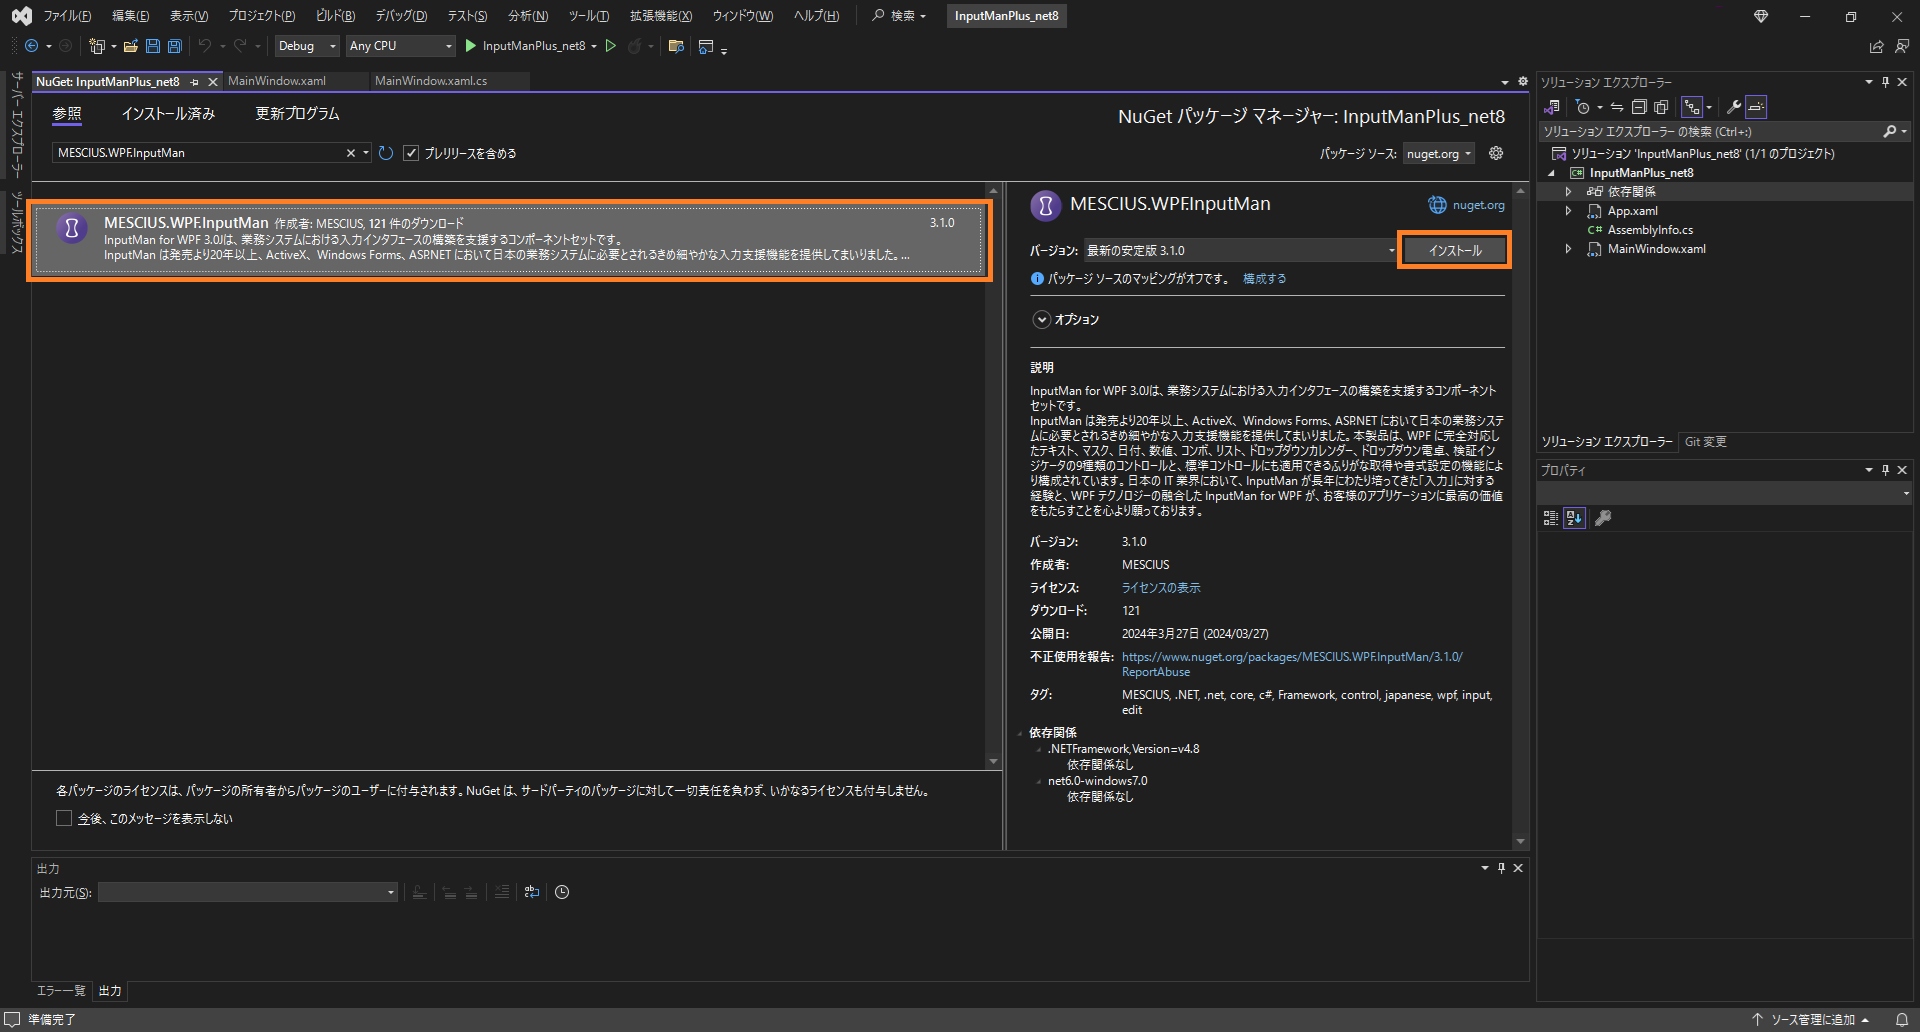Click the MESCIUS.WPF.InputMan package icon in the details pane
Screen dimensions: 1920x1032
click(1045, 205)
